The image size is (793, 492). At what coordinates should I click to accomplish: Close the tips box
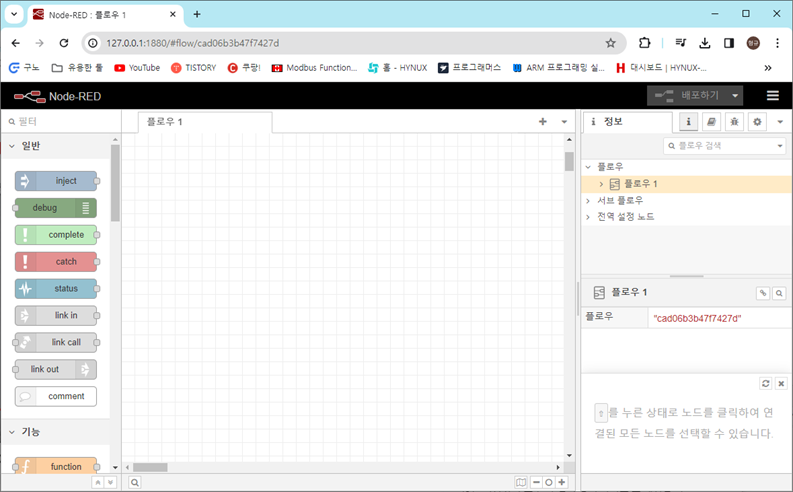pyautogui.click(x=781, y=384)
